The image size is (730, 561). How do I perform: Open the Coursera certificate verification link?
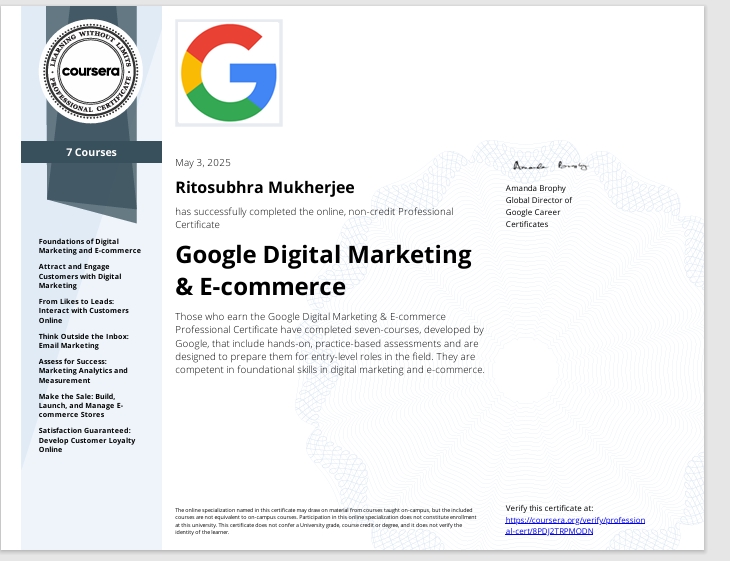[x=575, y=526]
